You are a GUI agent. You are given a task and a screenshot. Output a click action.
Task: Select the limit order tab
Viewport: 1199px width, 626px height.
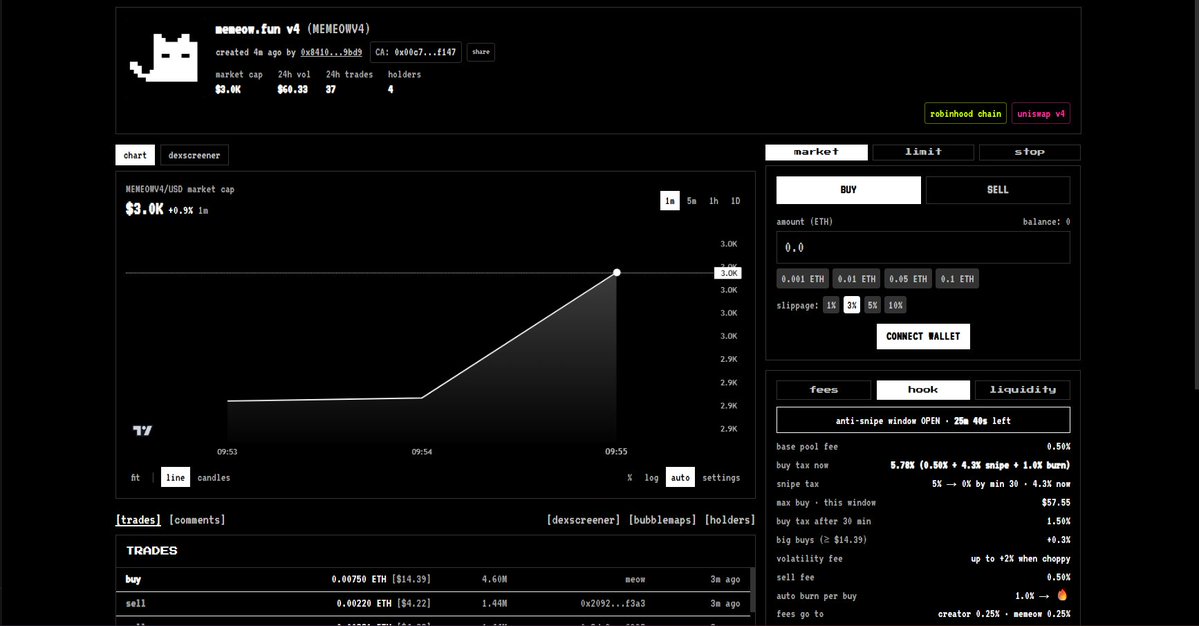point(923,152)
